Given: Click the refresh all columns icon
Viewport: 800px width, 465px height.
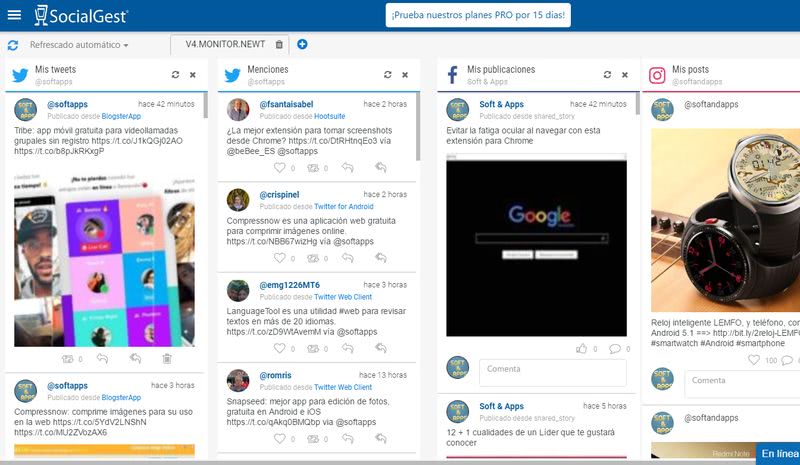Looking at the screenshot, I should [13, 45].
